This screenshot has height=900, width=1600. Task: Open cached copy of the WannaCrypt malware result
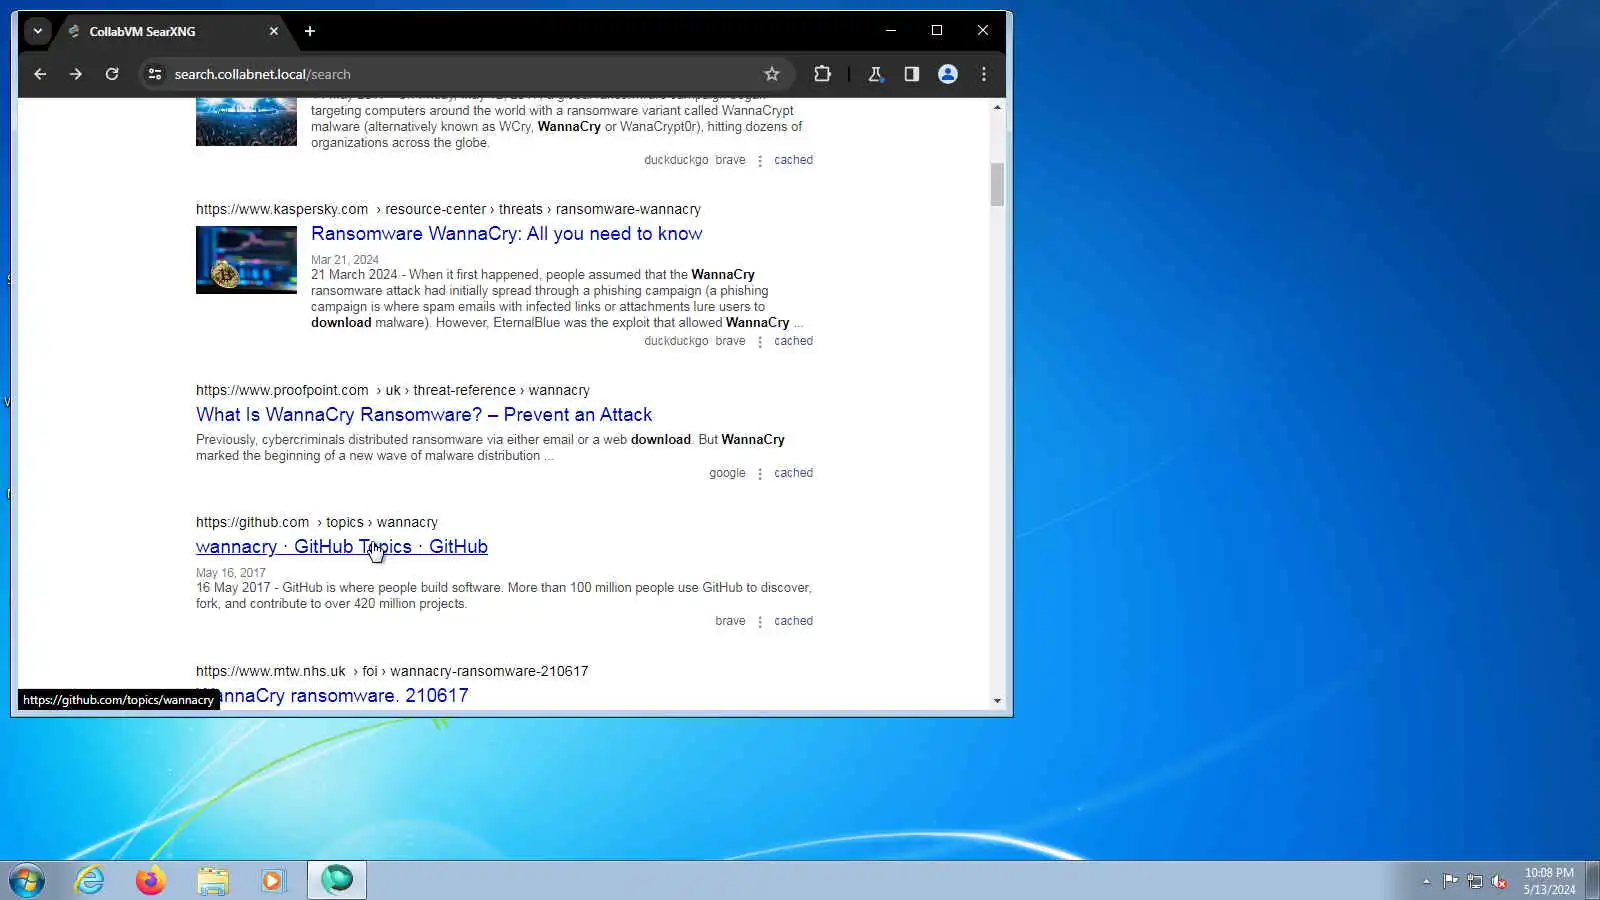(793, 160)
